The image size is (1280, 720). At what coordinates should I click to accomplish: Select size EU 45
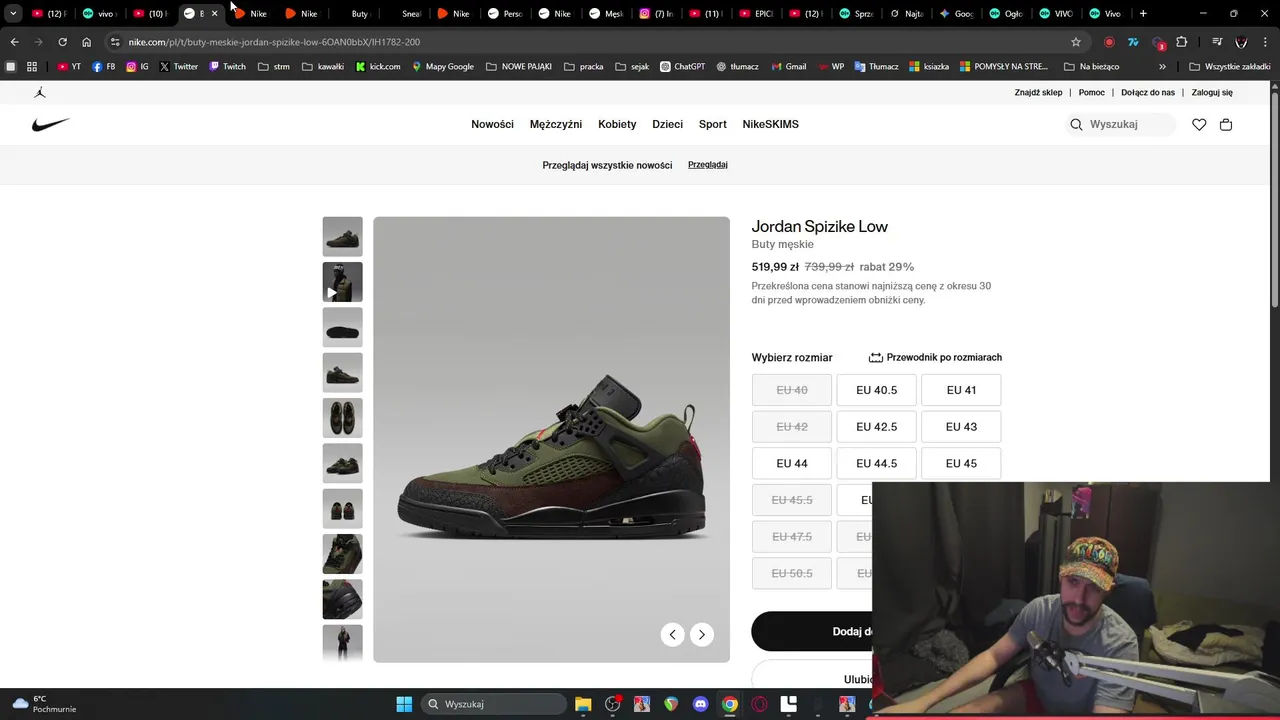(x=961, y=464)
